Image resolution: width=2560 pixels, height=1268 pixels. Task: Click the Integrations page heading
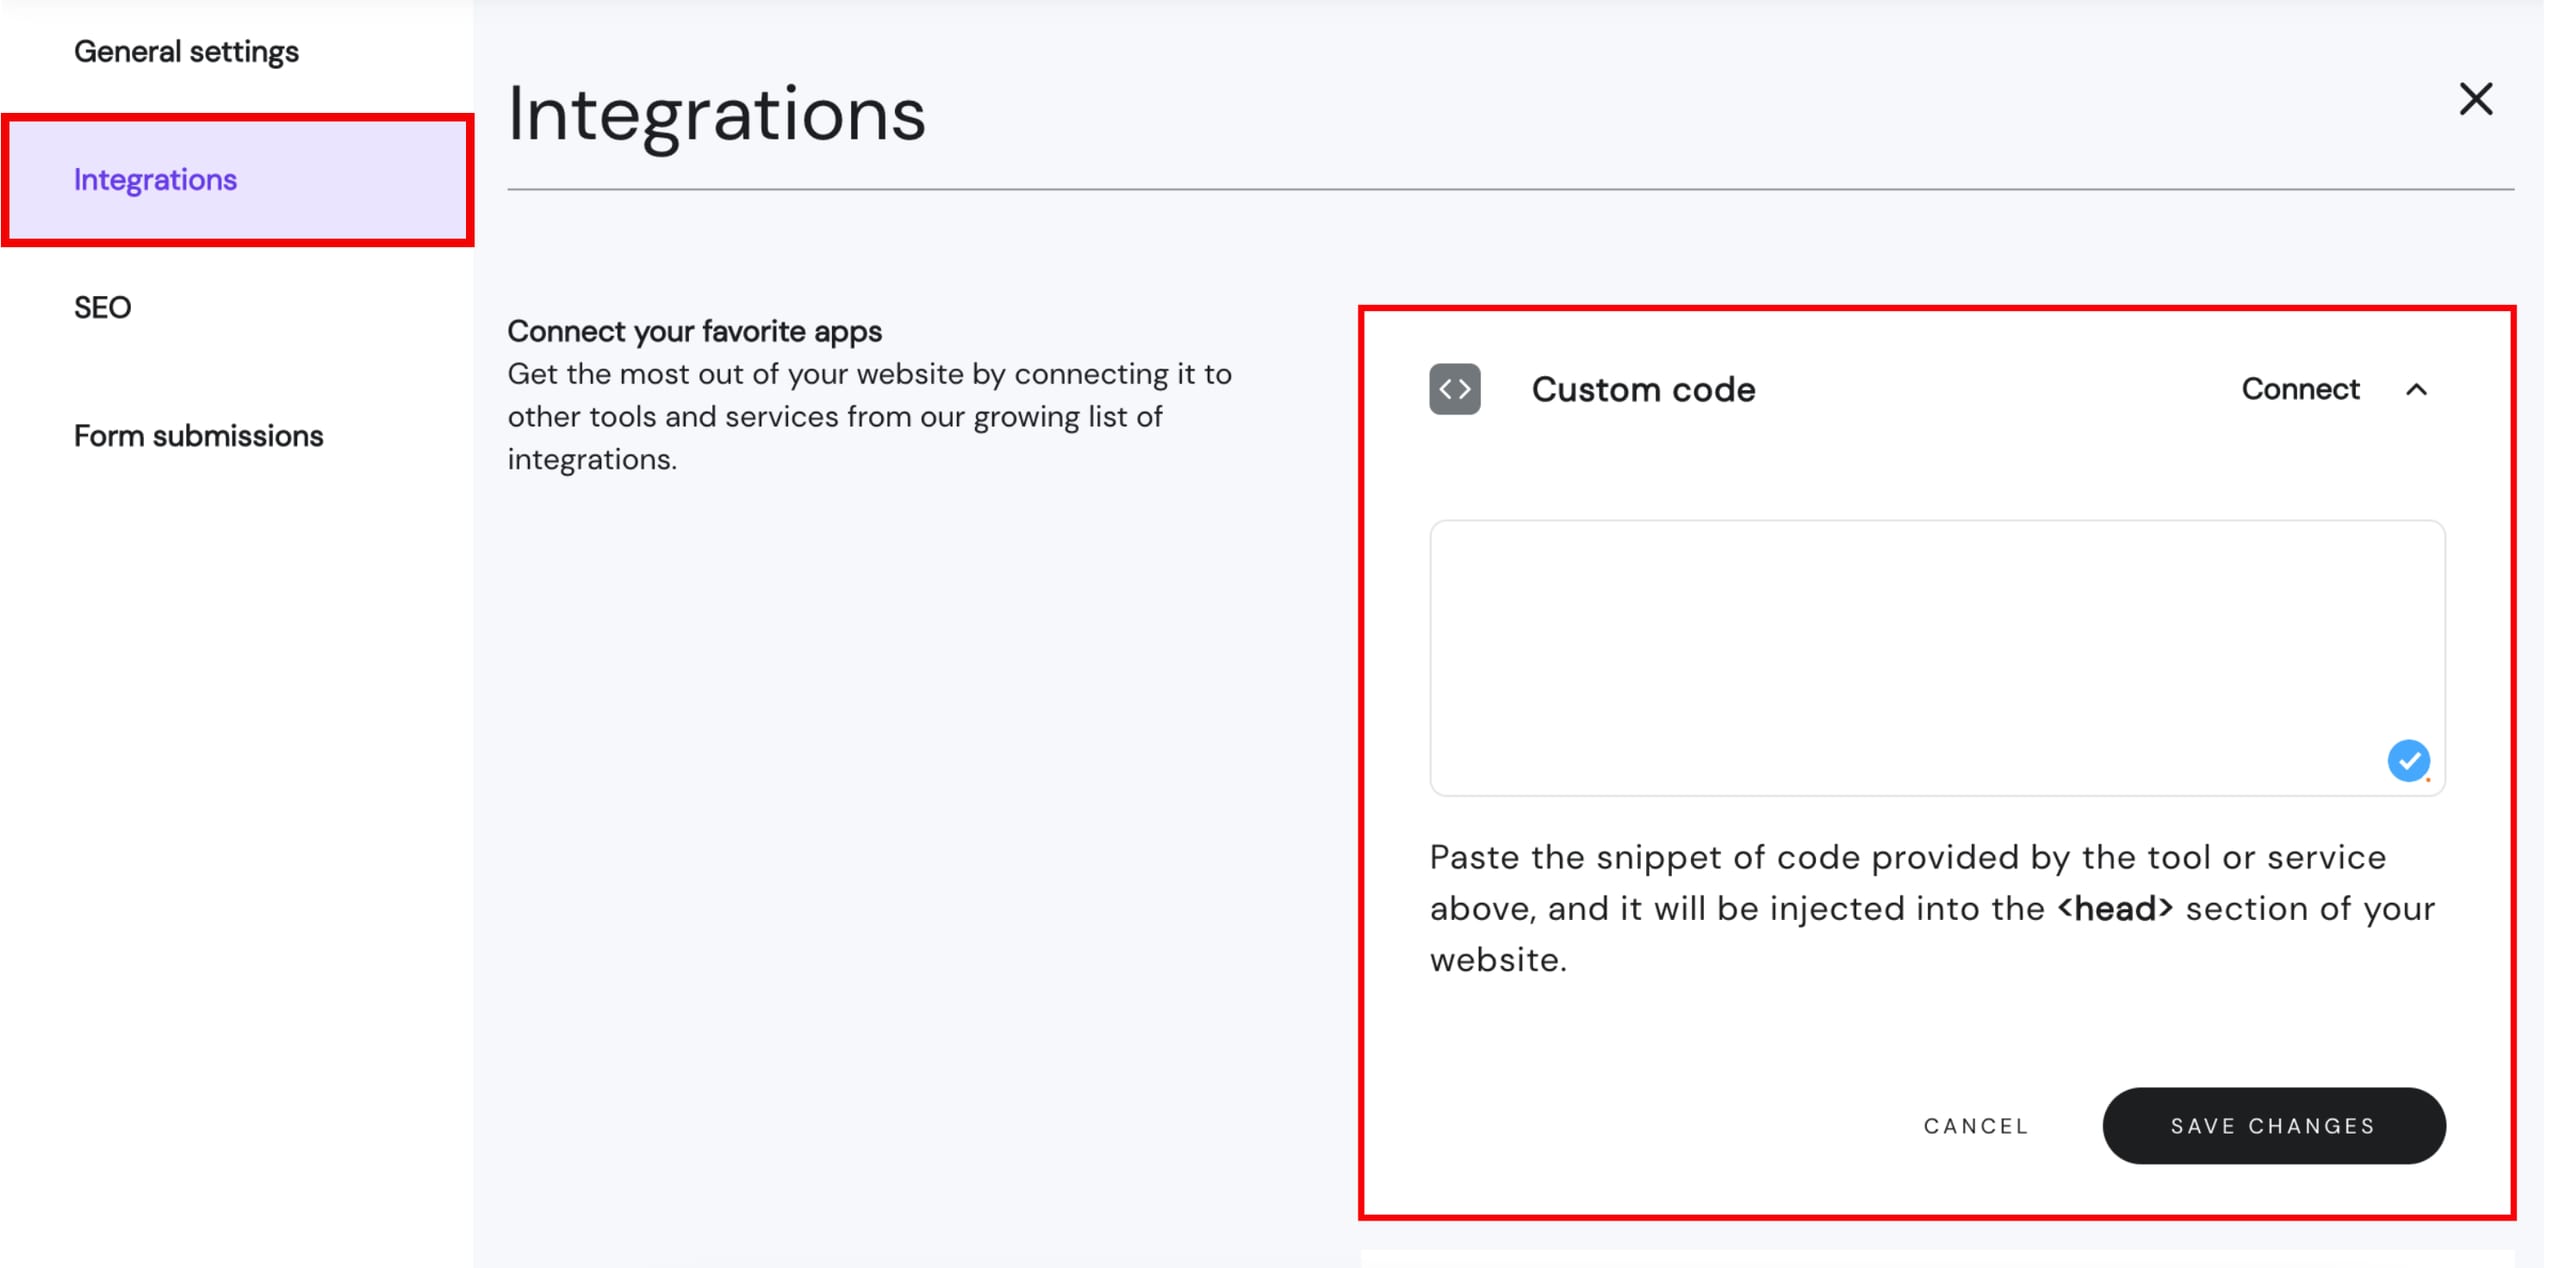point(716,117)
